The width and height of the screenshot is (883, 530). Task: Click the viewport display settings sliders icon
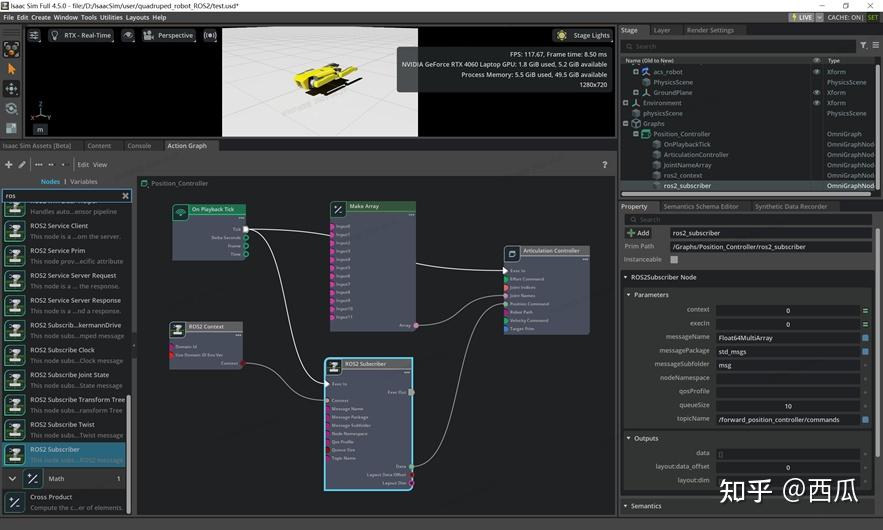point(33,35)
